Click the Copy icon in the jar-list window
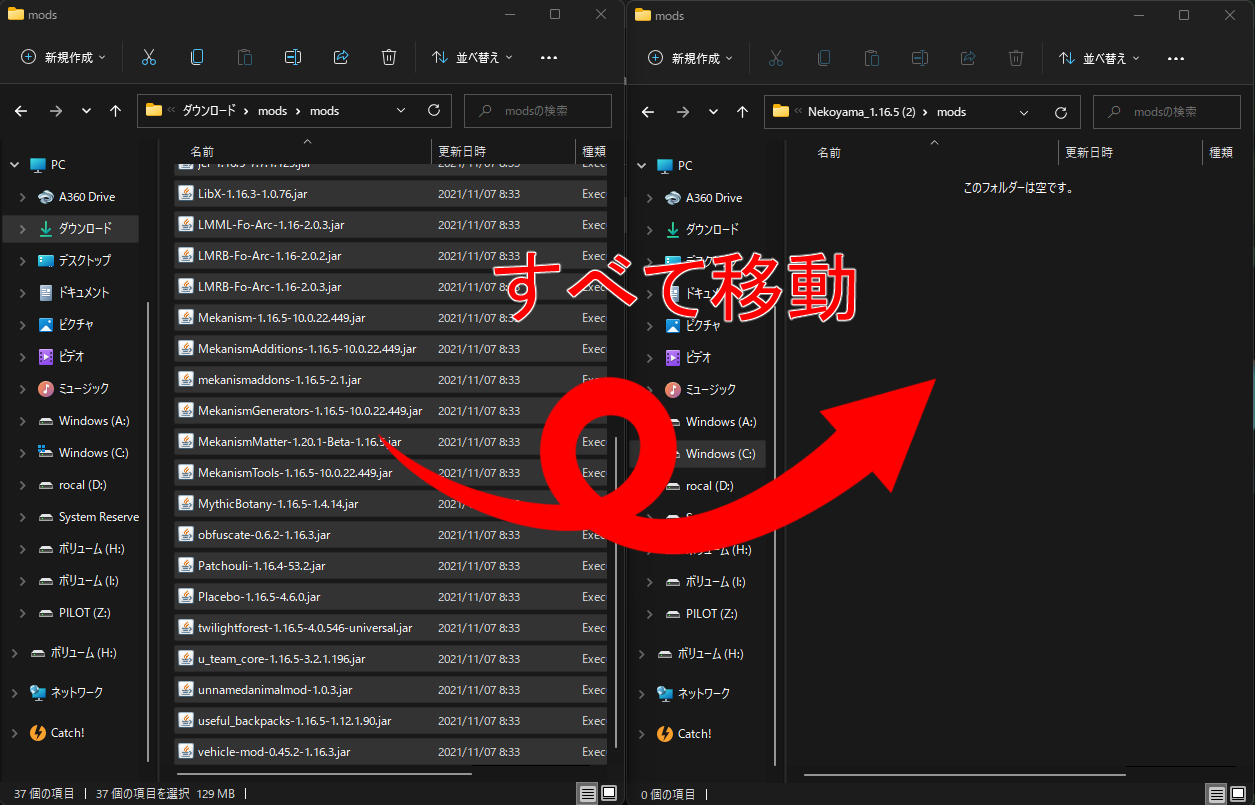Screen dimensions: 1255x805 pyautogui.click(x=197, y=57)
